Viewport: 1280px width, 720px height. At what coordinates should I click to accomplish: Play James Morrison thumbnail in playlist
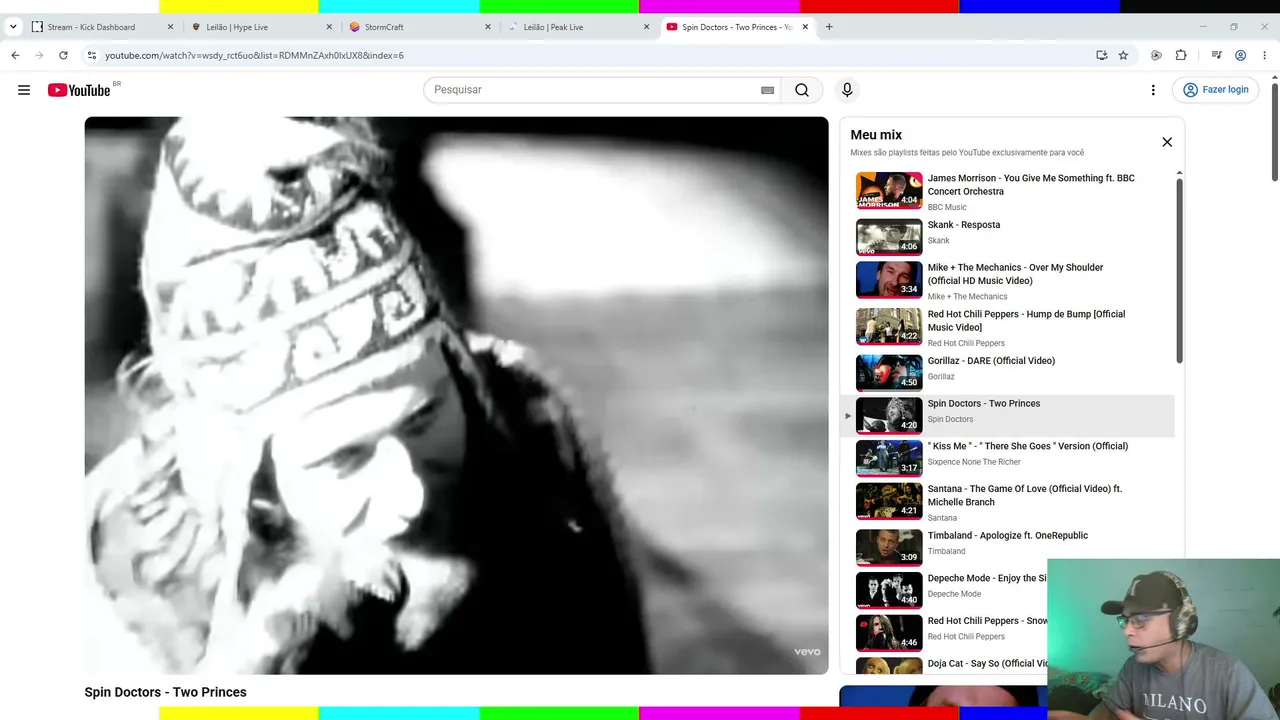(x=889, y=190)
